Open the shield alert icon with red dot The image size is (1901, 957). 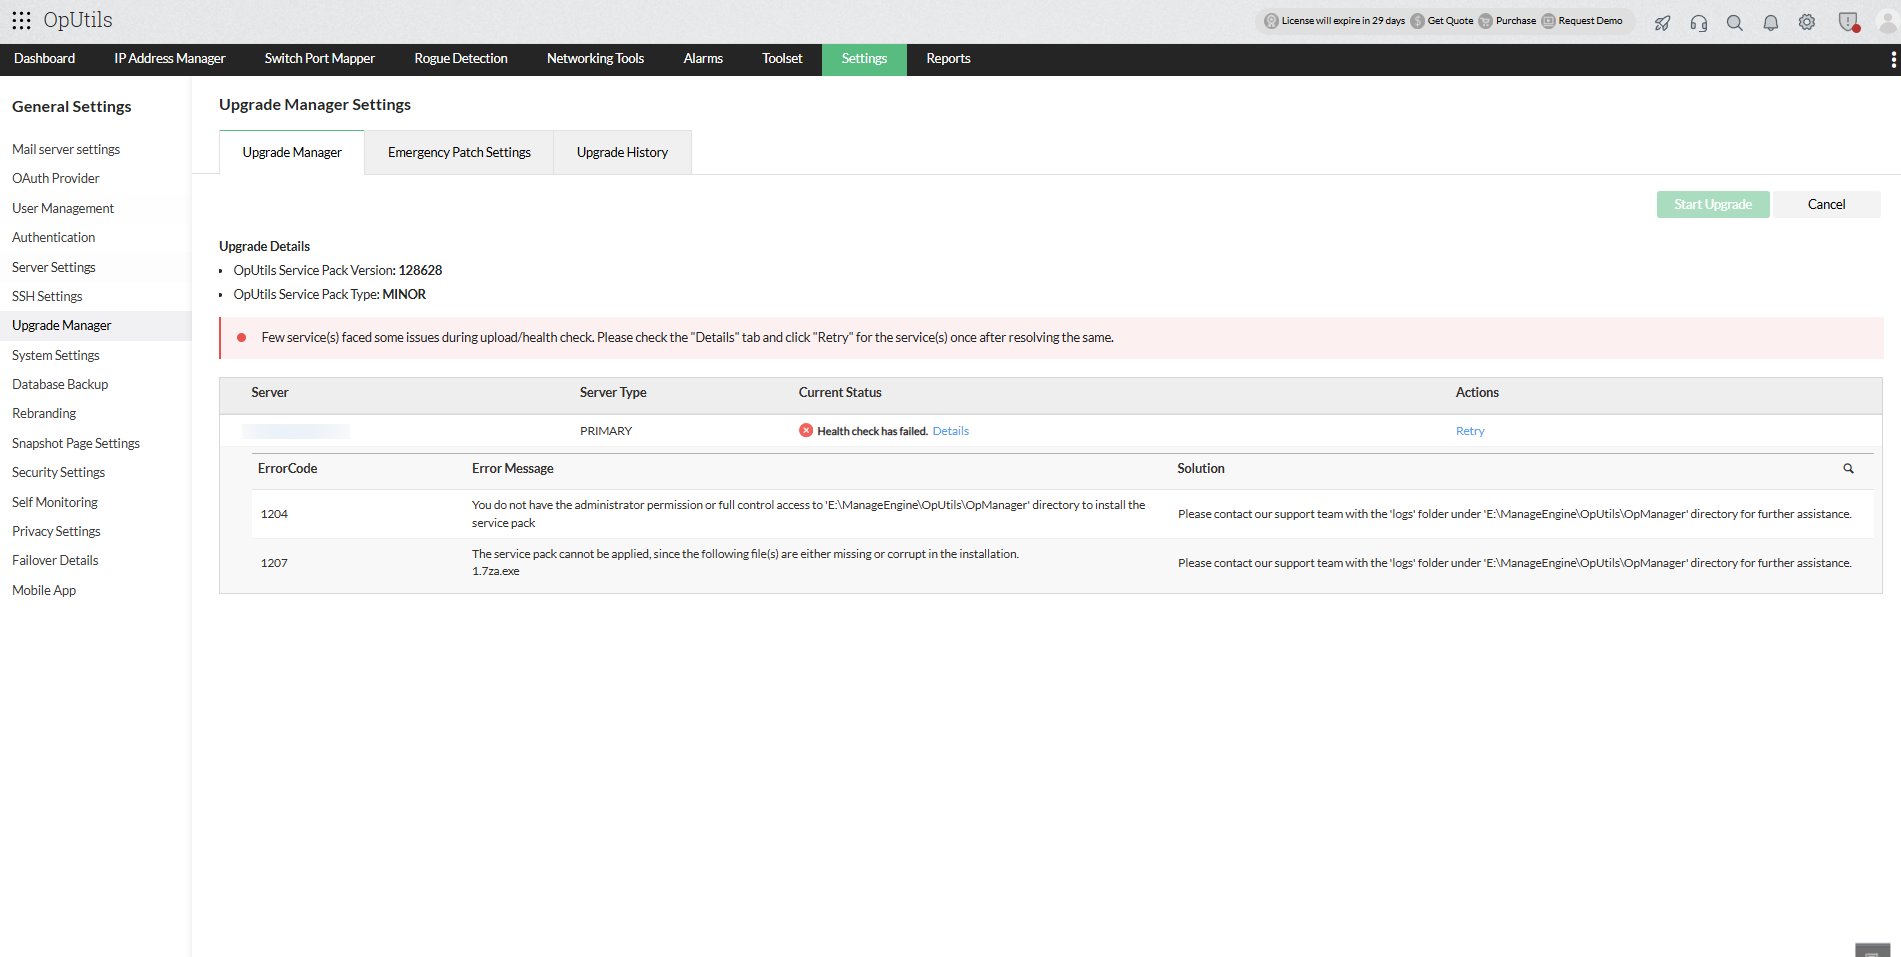[x=1848, y=22]
